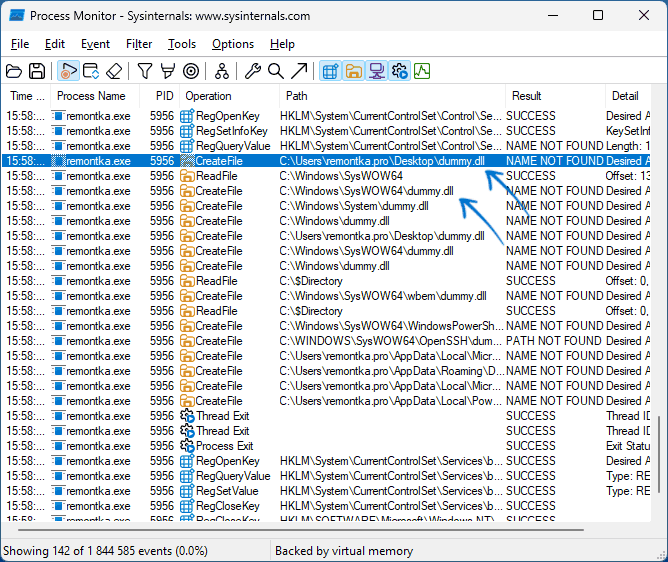Screen dimensions: 668x562
Task: Click the Process Monitor title bar app icon
Action: 17,16
